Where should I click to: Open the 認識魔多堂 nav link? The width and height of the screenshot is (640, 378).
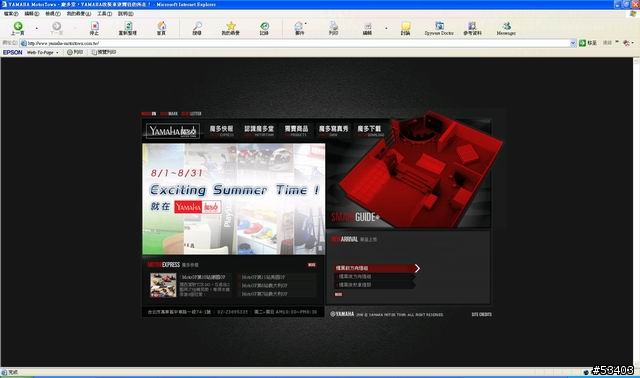(259, 131)
